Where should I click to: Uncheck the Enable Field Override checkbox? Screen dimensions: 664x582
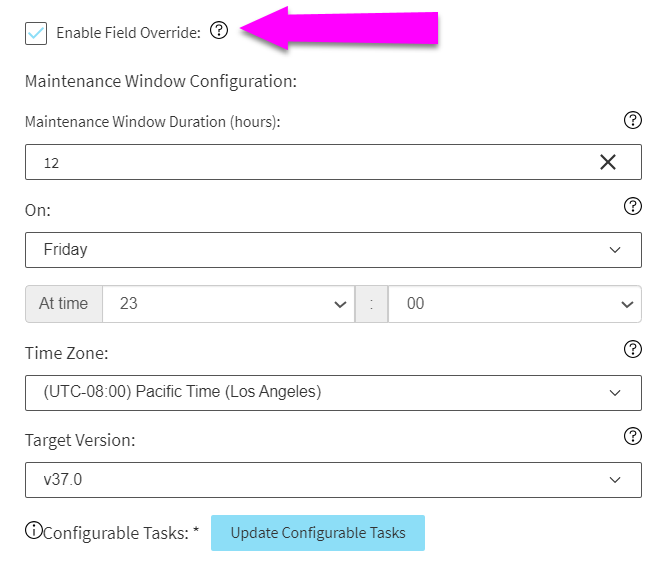tap(36, 33)
